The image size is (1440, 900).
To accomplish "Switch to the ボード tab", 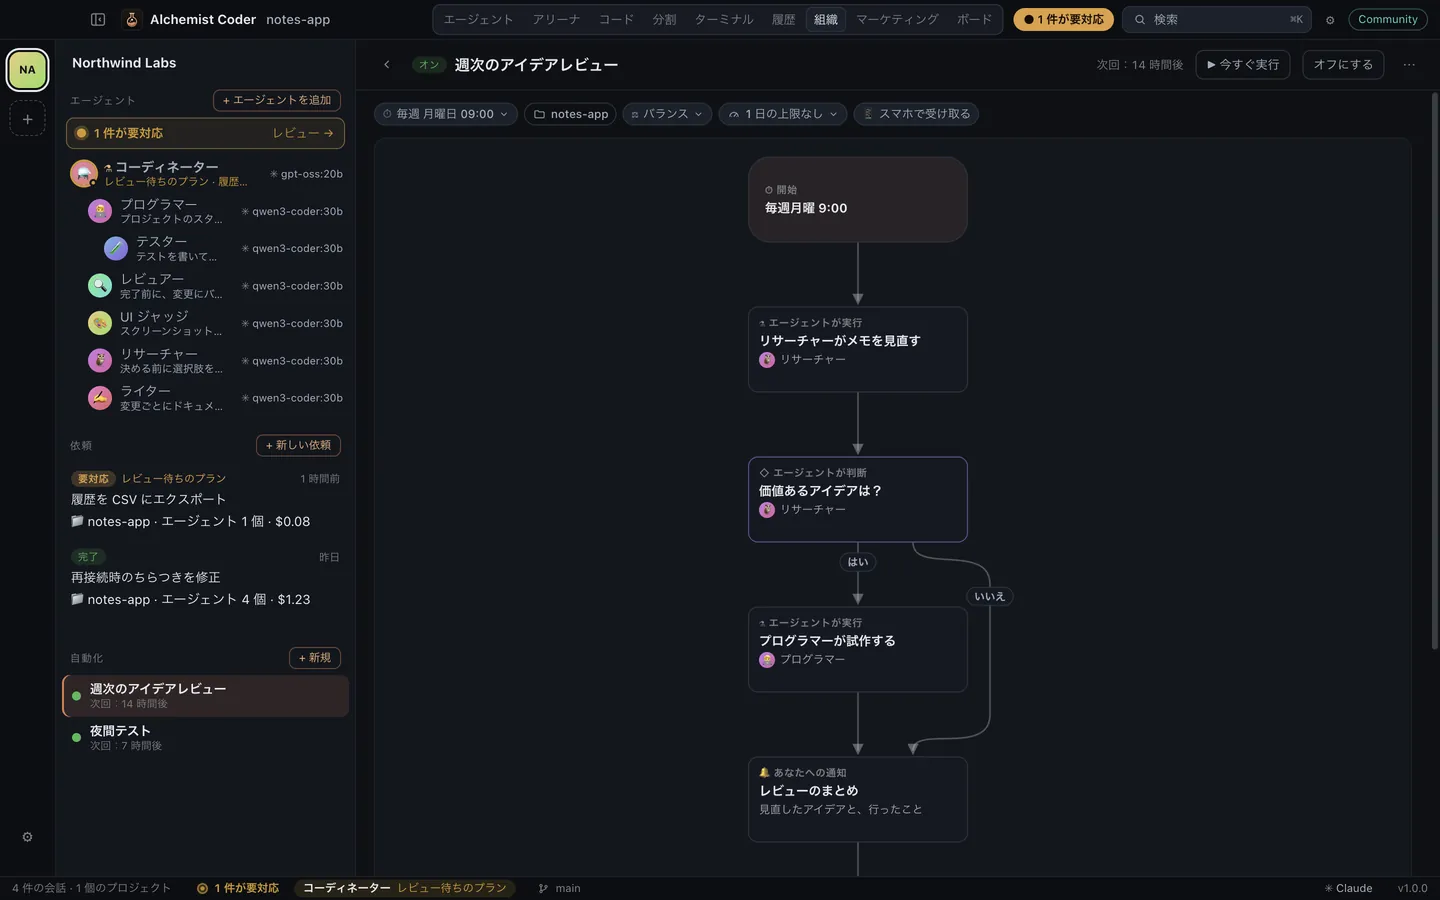I will click(x=975, y=20).
